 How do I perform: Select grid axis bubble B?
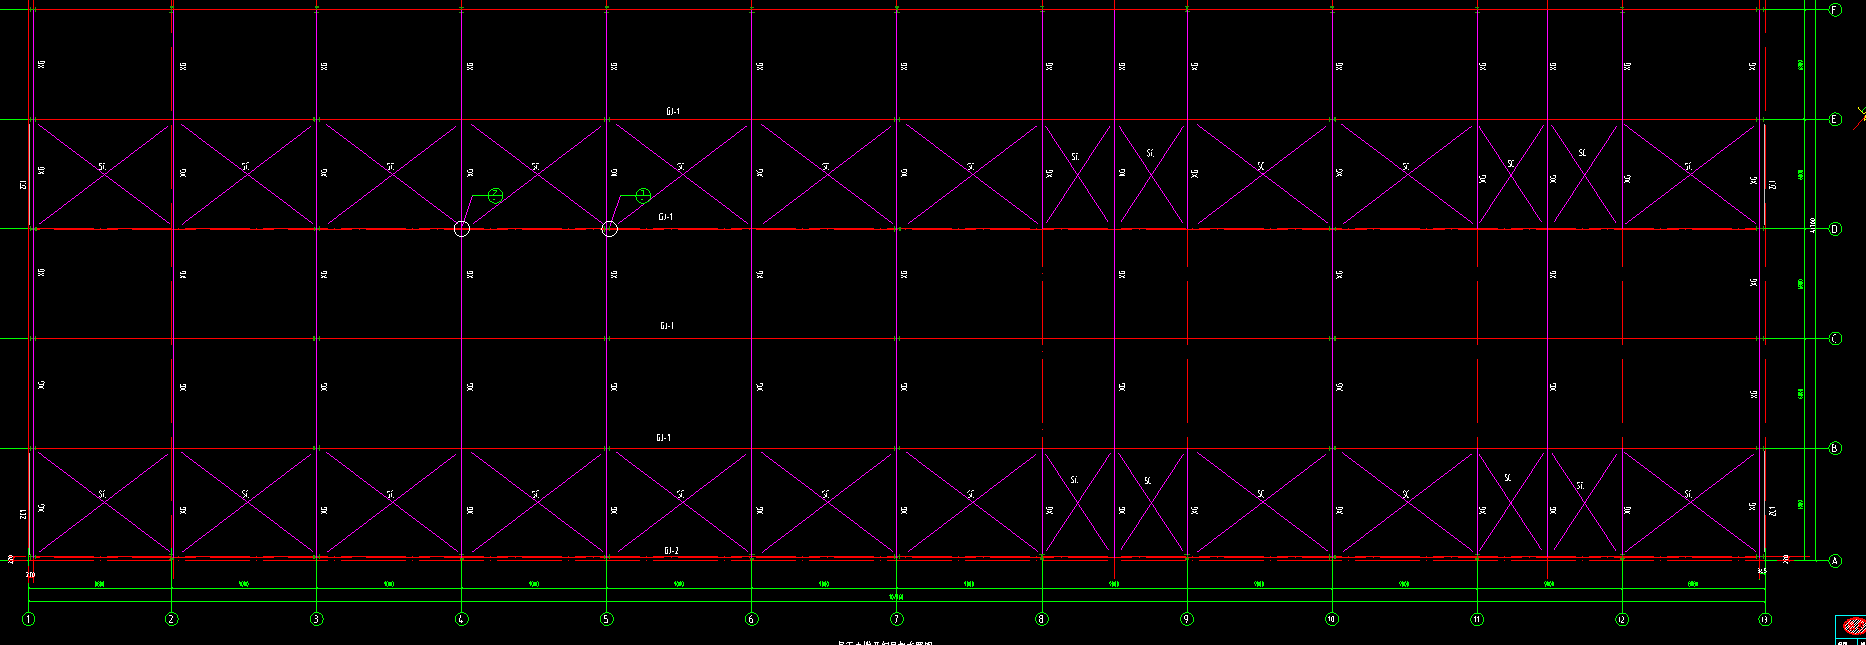pos(1835,448)
